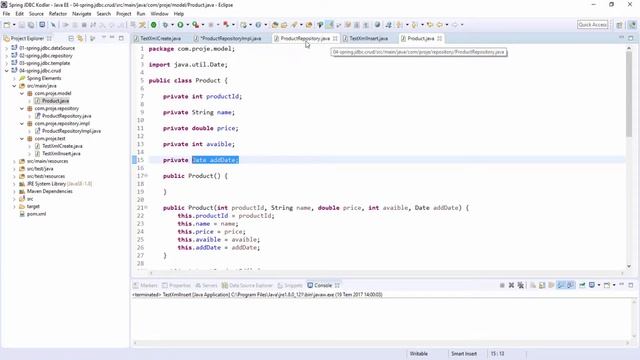Switch to the Snippets view tab
This screenshot has width=640, height=360.
[290, 285]
